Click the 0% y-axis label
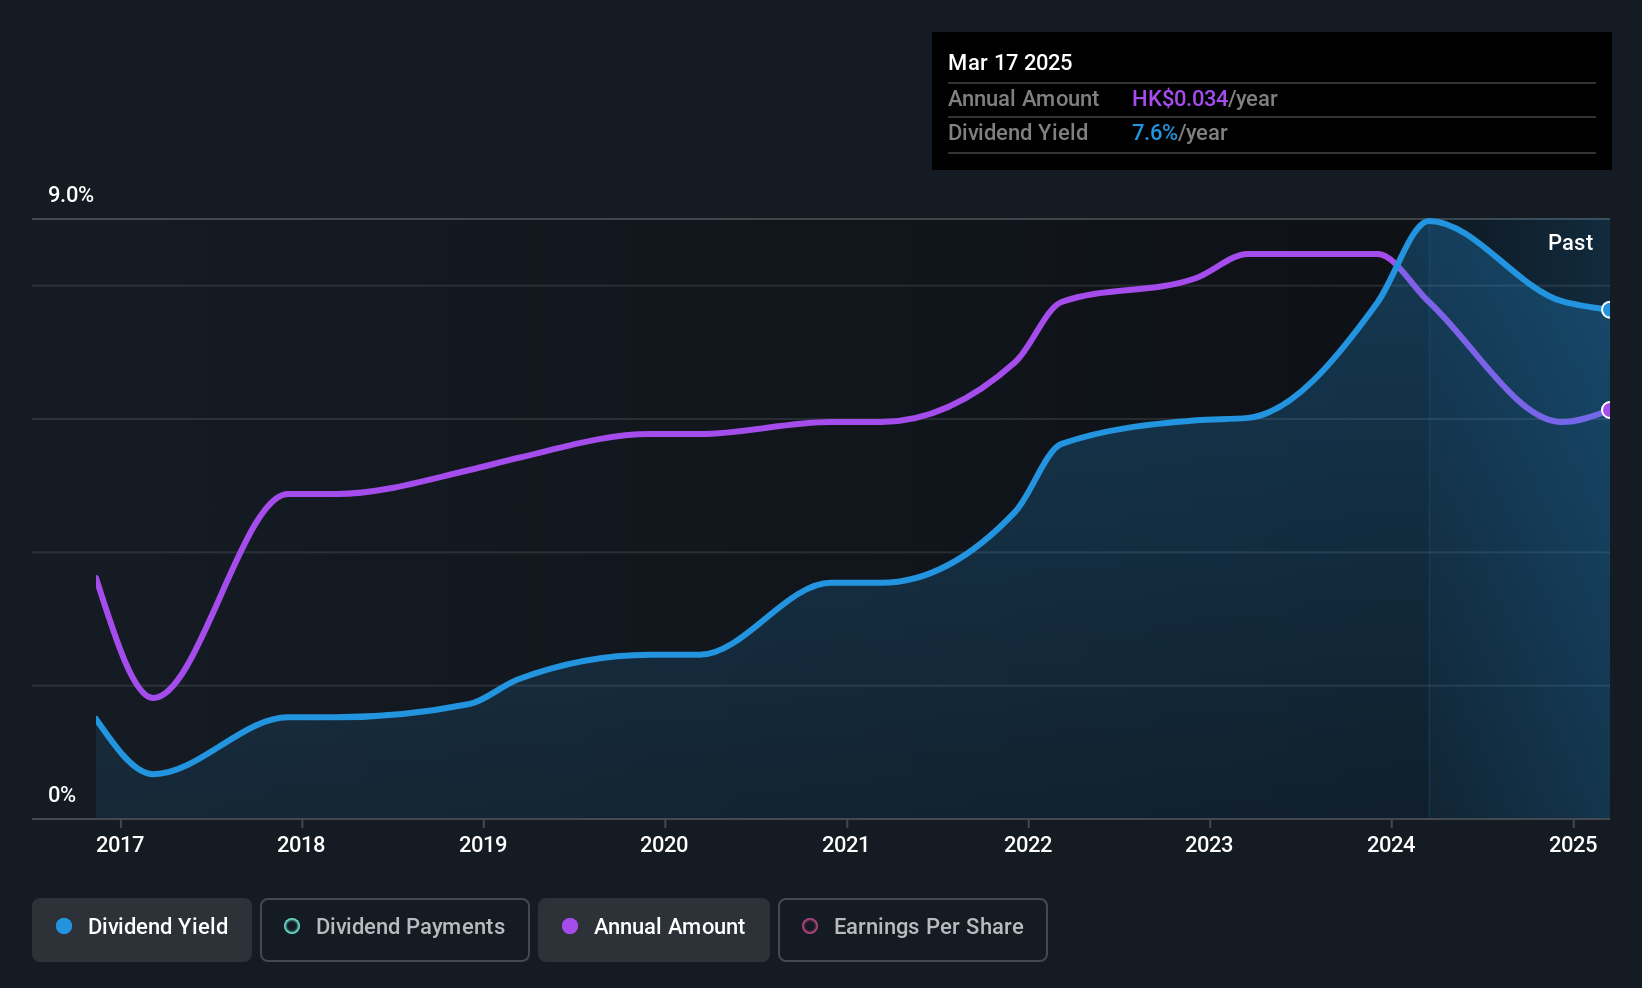The height and width of the screenshot is (988, 1642). point(62,795)
